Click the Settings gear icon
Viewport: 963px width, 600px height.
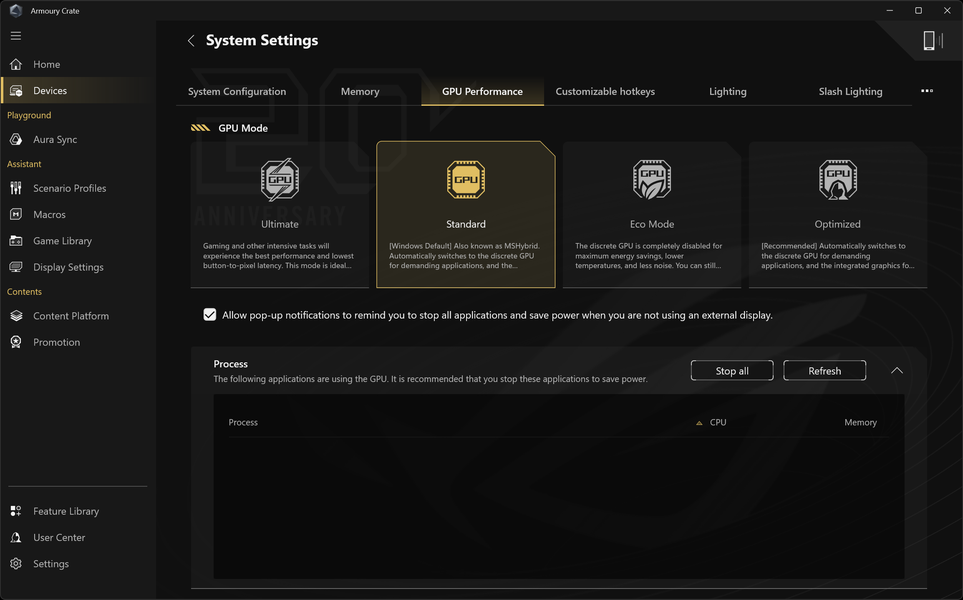[x=16, y=564]
